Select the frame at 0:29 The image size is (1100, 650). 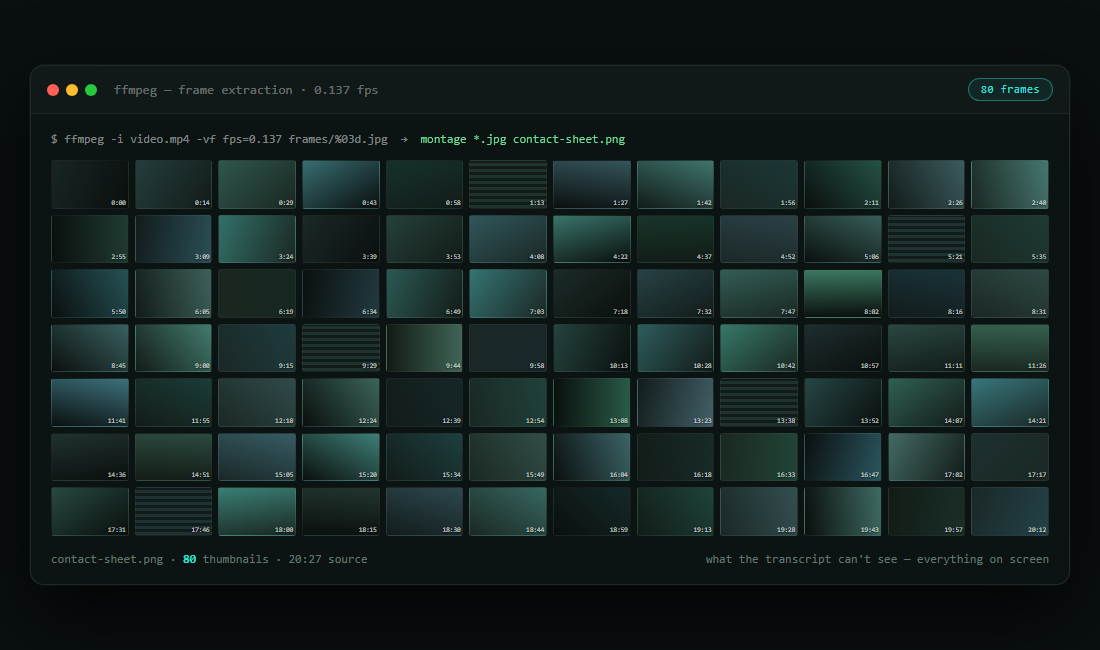point(257,184)
